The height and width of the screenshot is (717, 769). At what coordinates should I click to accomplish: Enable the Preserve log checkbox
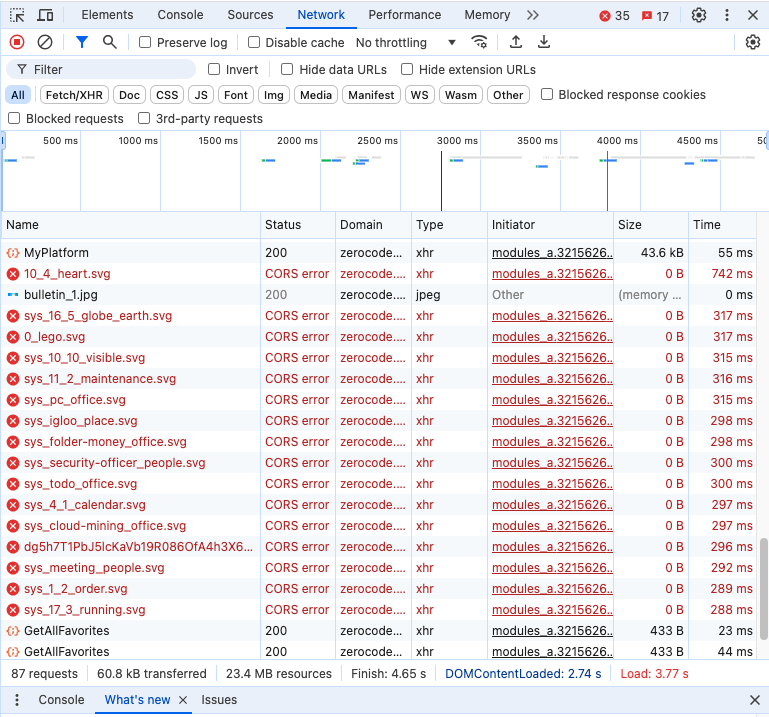[145, 43]
